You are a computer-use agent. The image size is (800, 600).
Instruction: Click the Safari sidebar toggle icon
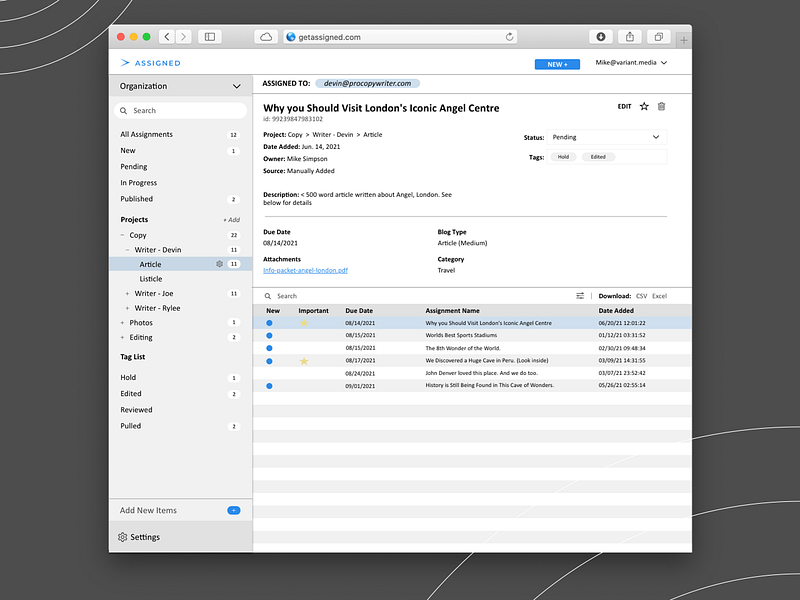click(210, 37)
